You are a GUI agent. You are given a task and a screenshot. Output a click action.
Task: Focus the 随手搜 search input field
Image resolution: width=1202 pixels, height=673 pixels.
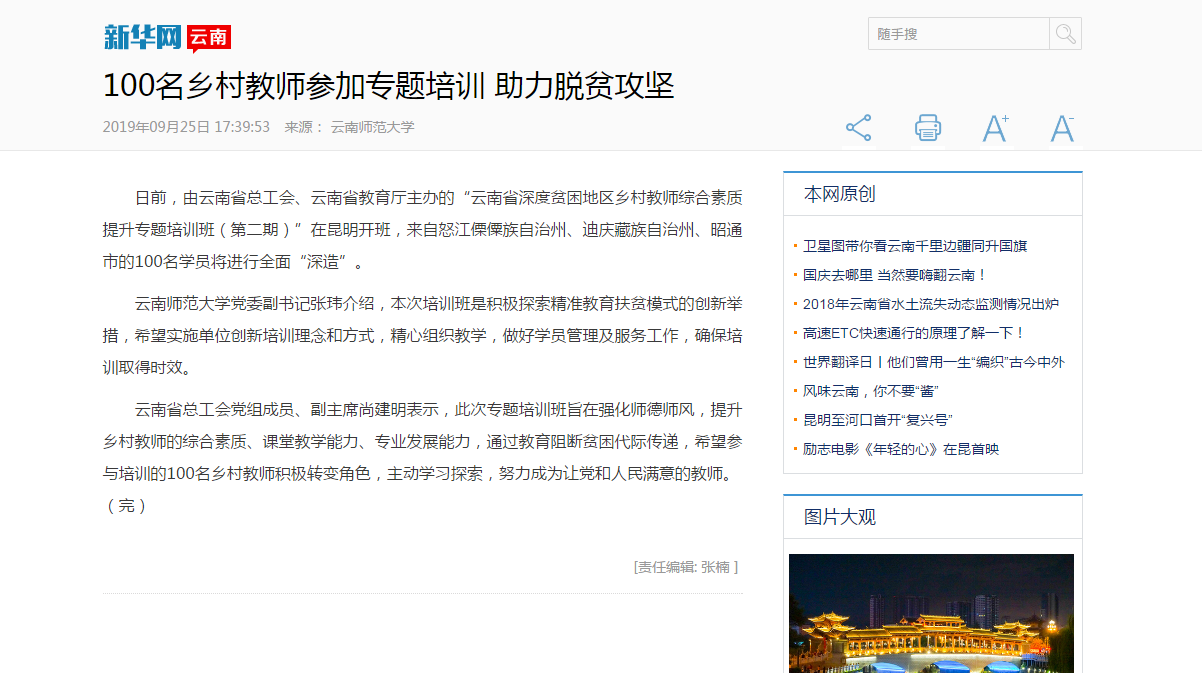pos(958,34)
